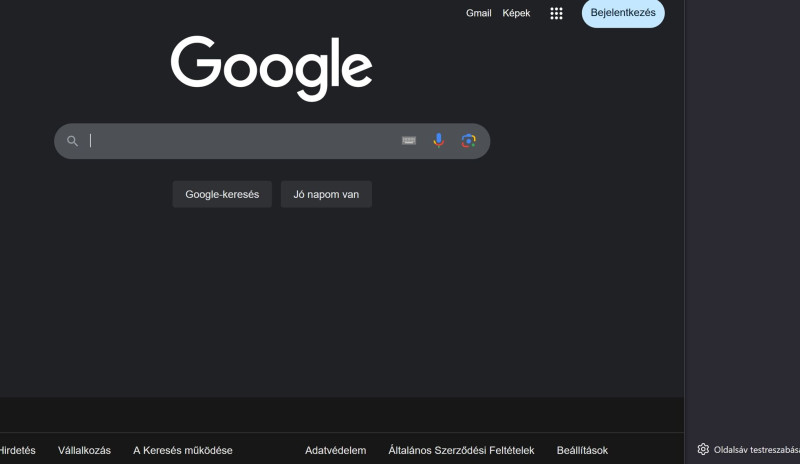Open the Beállítások settings menu
Screen dimensions: 800x464
582,450
